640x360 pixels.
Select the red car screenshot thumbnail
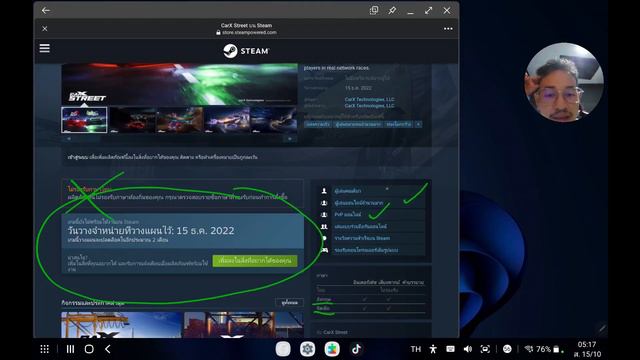(x=84, y=120)
